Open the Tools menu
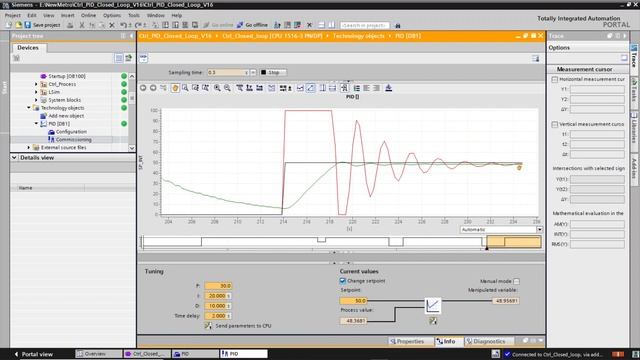The image size is (640, 360). coord(134,15)
